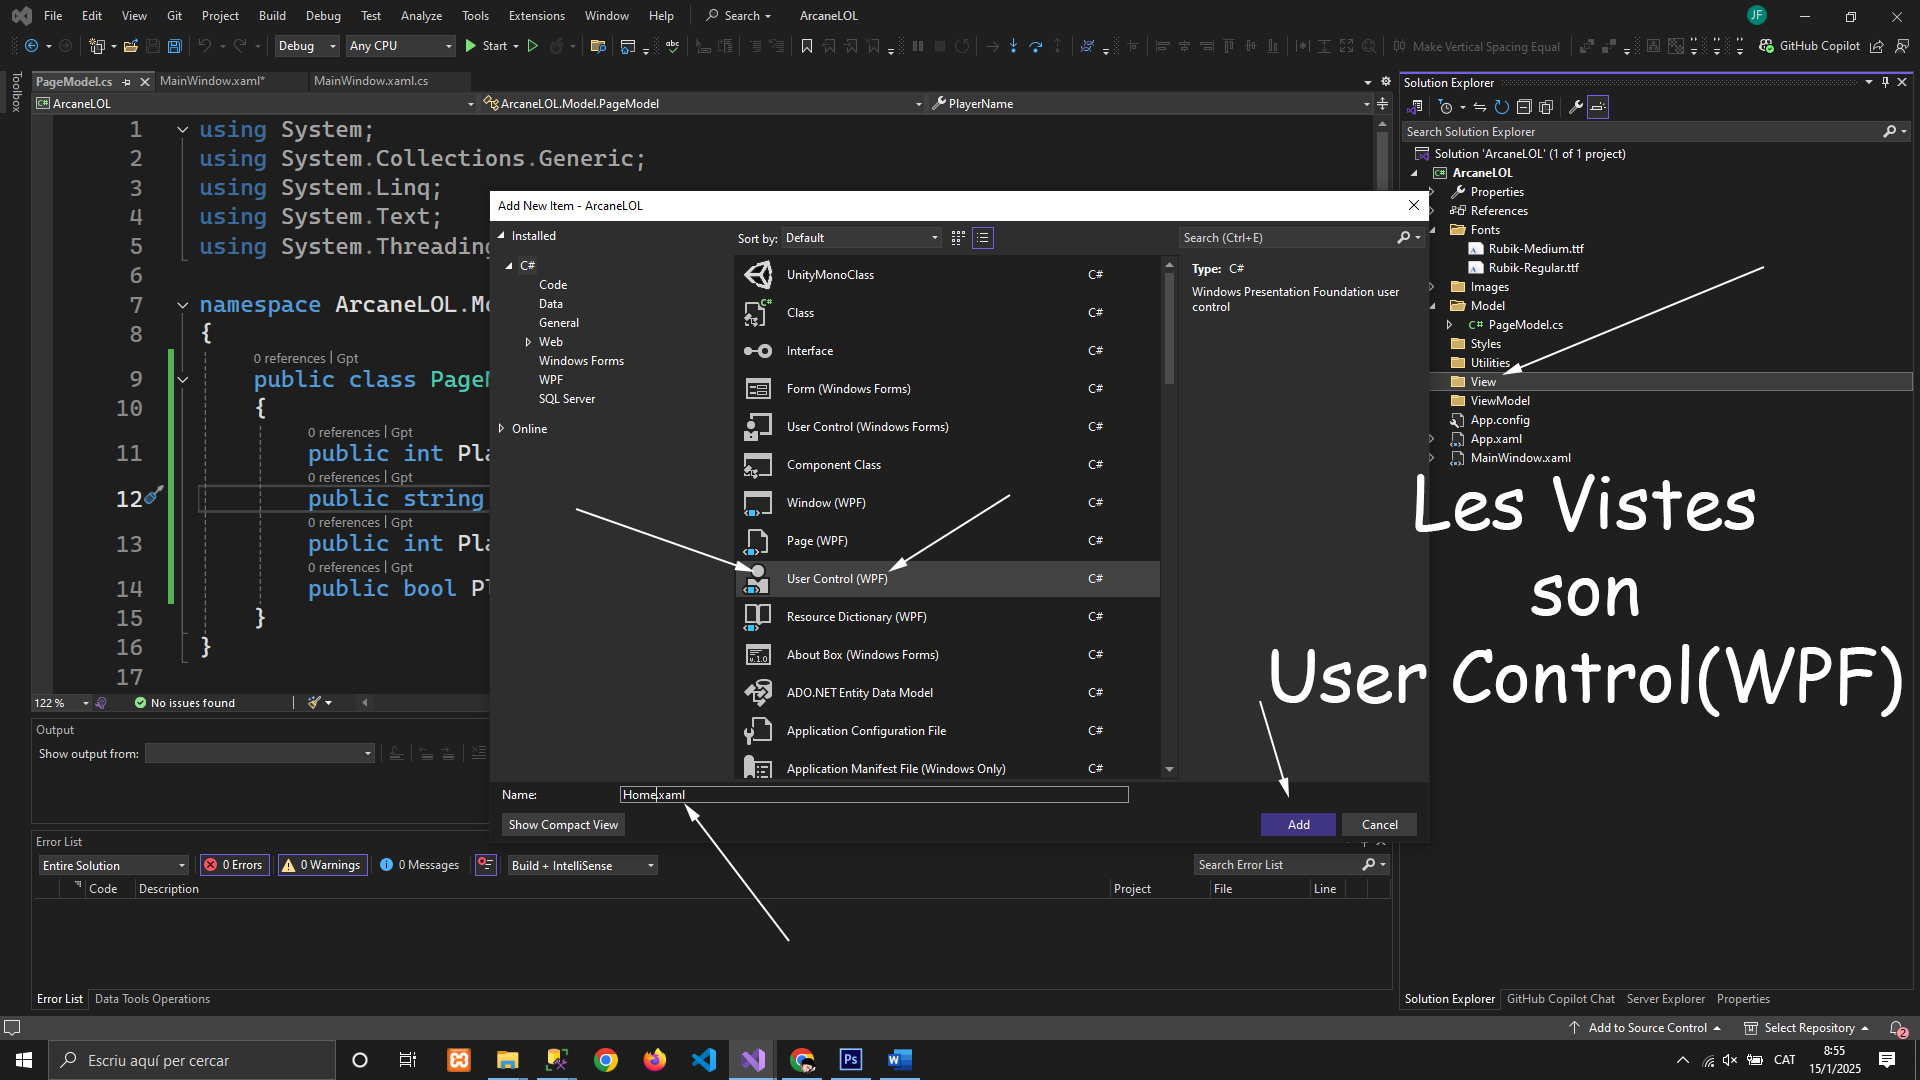Click in the Name input field
The height and width of the screenshot is (1080, 1920).
pyautogui.click(x=873, y=795)
